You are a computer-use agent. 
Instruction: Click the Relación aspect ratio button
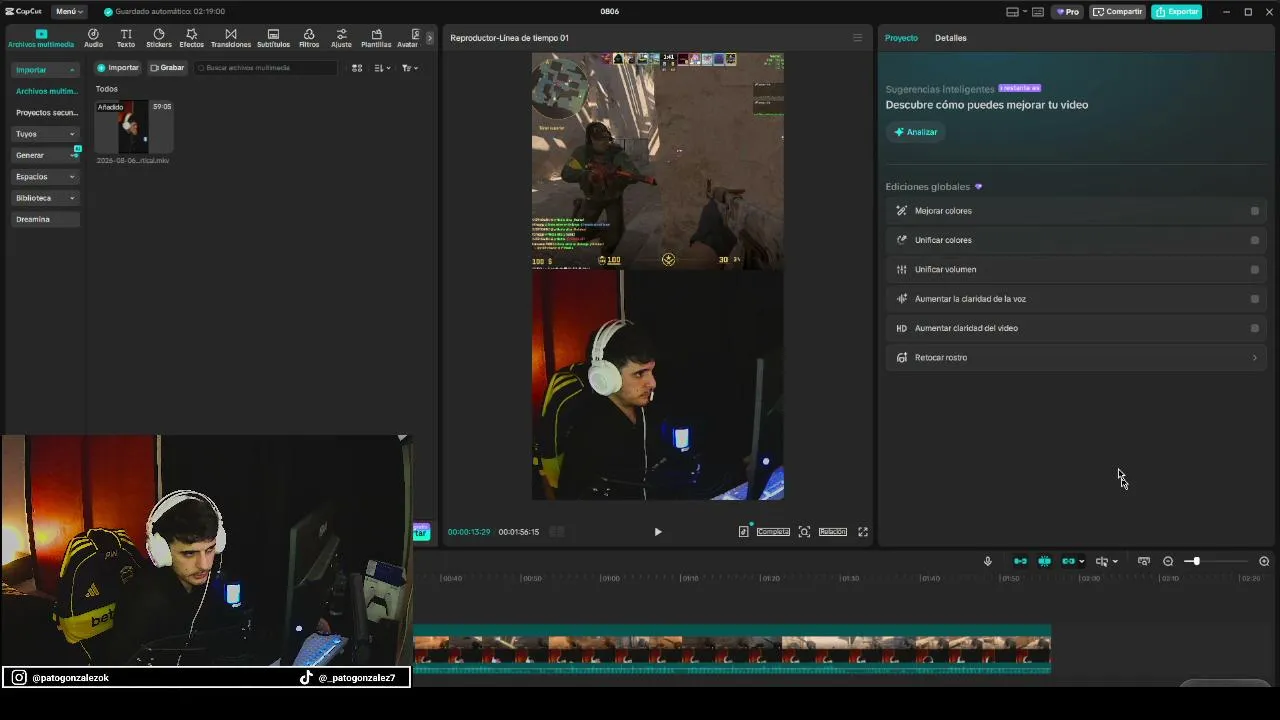[x=833, y=532]
